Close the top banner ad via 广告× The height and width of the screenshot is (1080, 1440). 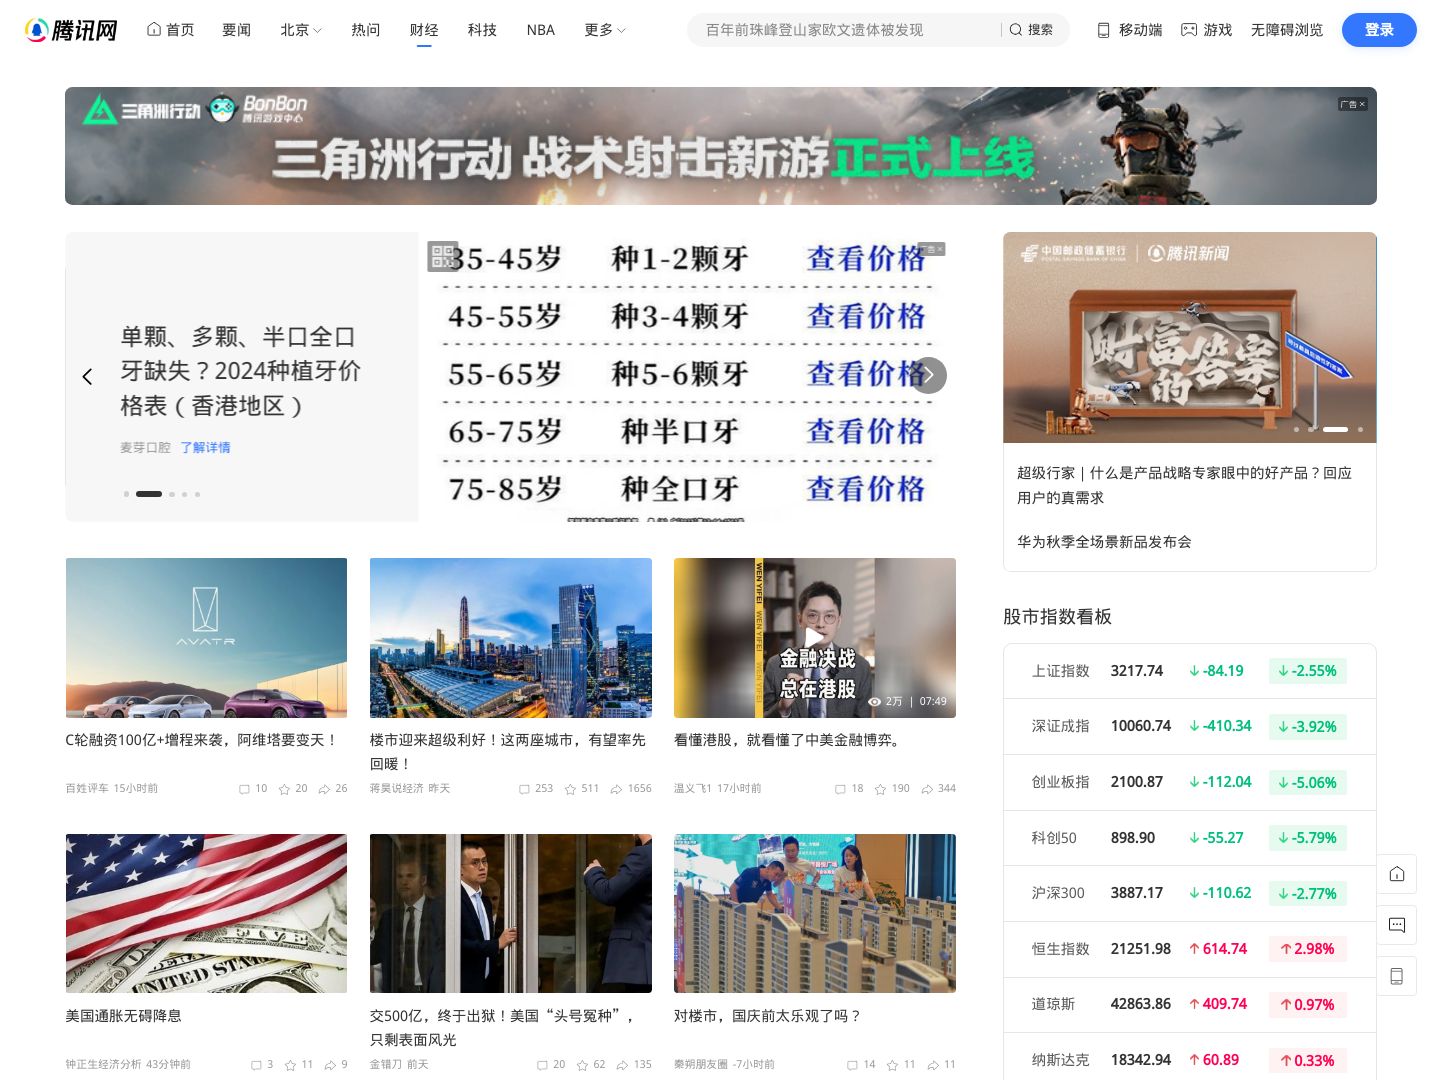click(1352, 104)
